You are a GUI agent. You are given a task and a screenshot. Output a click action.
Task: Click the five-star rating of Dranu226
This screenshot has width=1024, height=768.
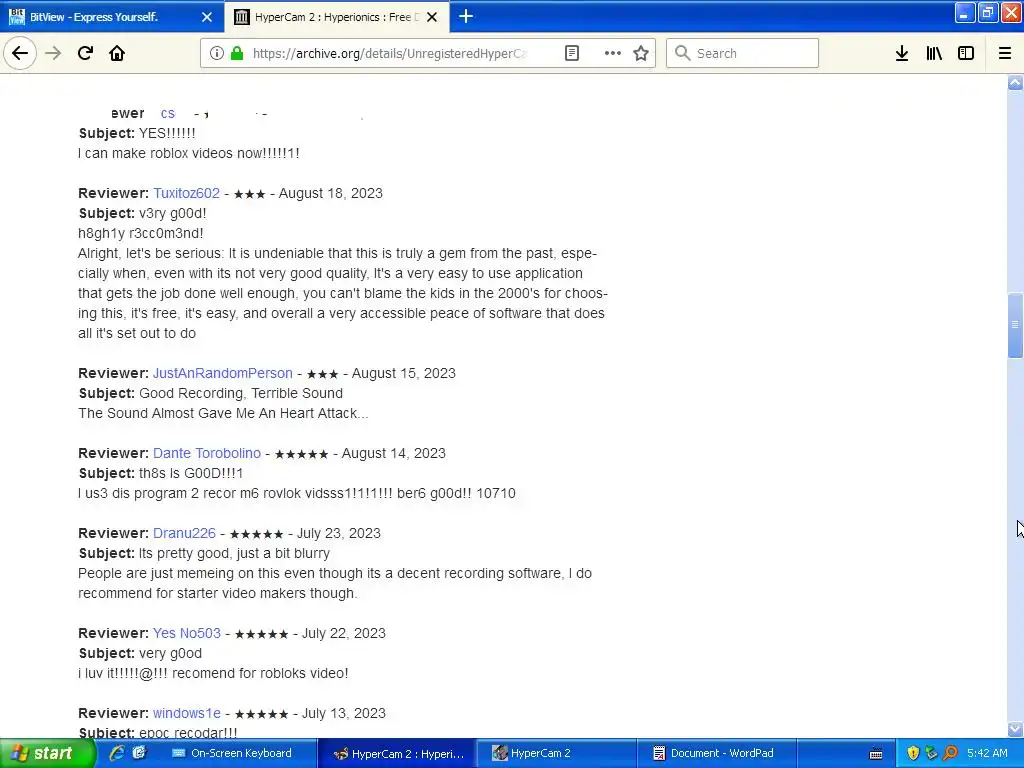coord(257,534)
